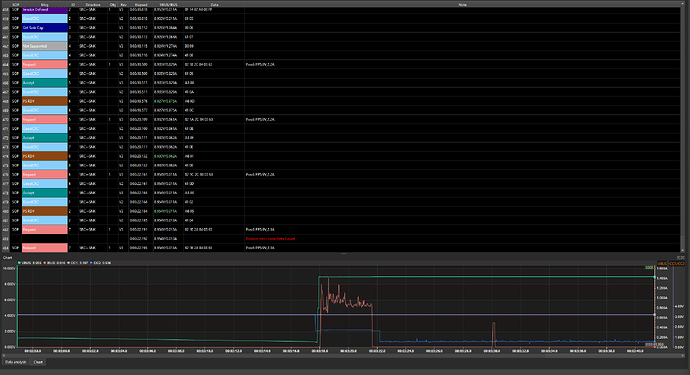This screenshot has height=375, width=690.
Task: Switch to the Data analysis tab
Action: click(x=15, y=362)
